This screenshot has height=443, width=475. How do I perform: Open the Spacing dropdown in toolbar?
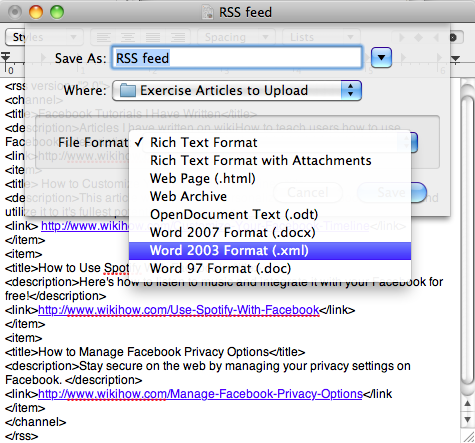tap(236, 37)
